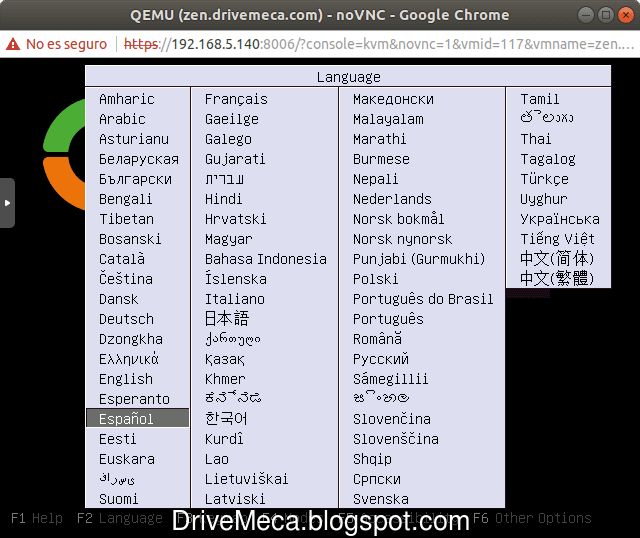The width and height of the screenshot is (640, 538).
Task: Pick Български language entry
Action: tap(136, 179)
